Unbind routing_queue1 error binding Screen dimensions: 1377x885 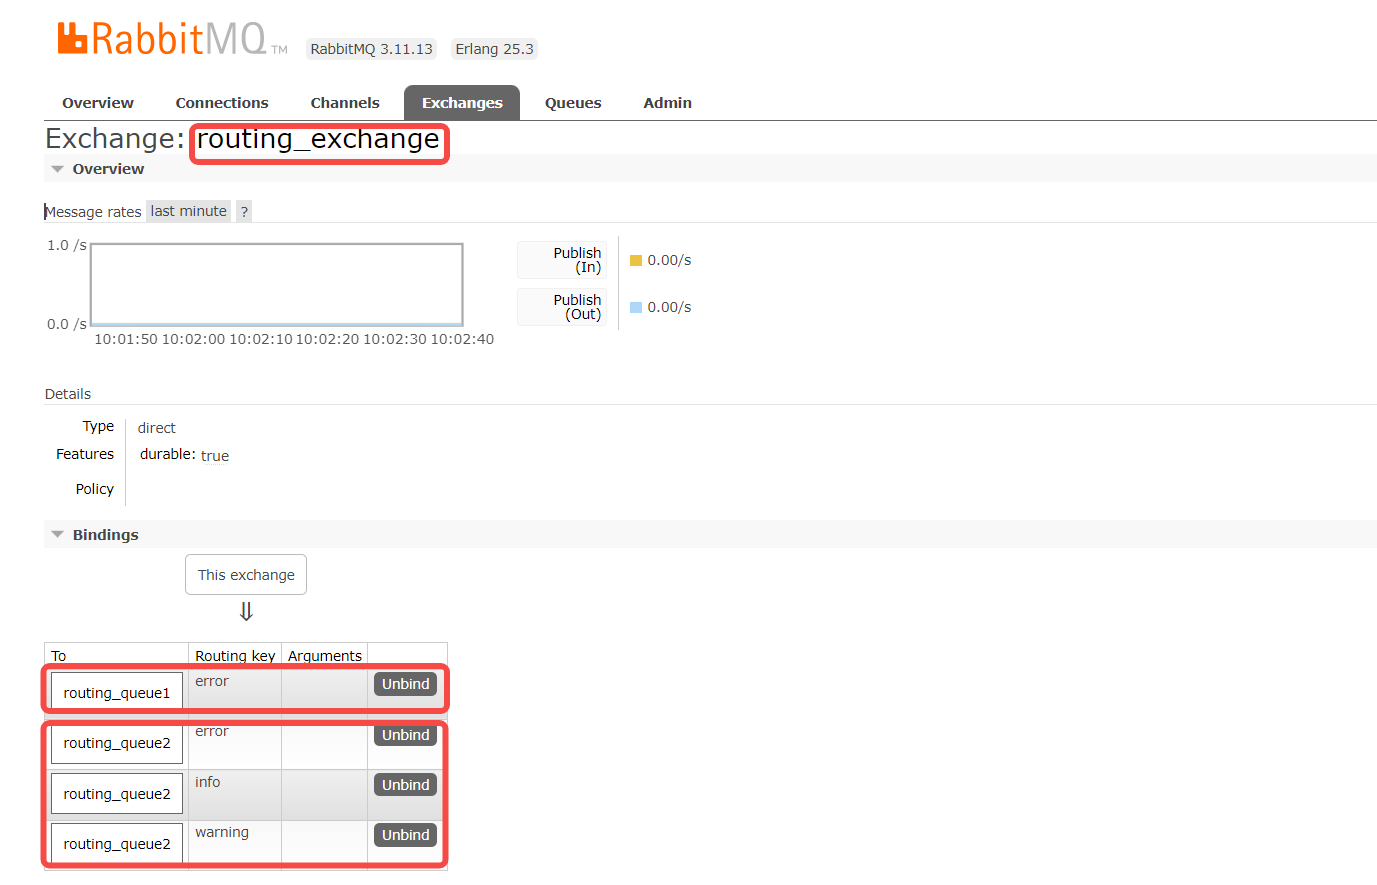click(405, 684)
